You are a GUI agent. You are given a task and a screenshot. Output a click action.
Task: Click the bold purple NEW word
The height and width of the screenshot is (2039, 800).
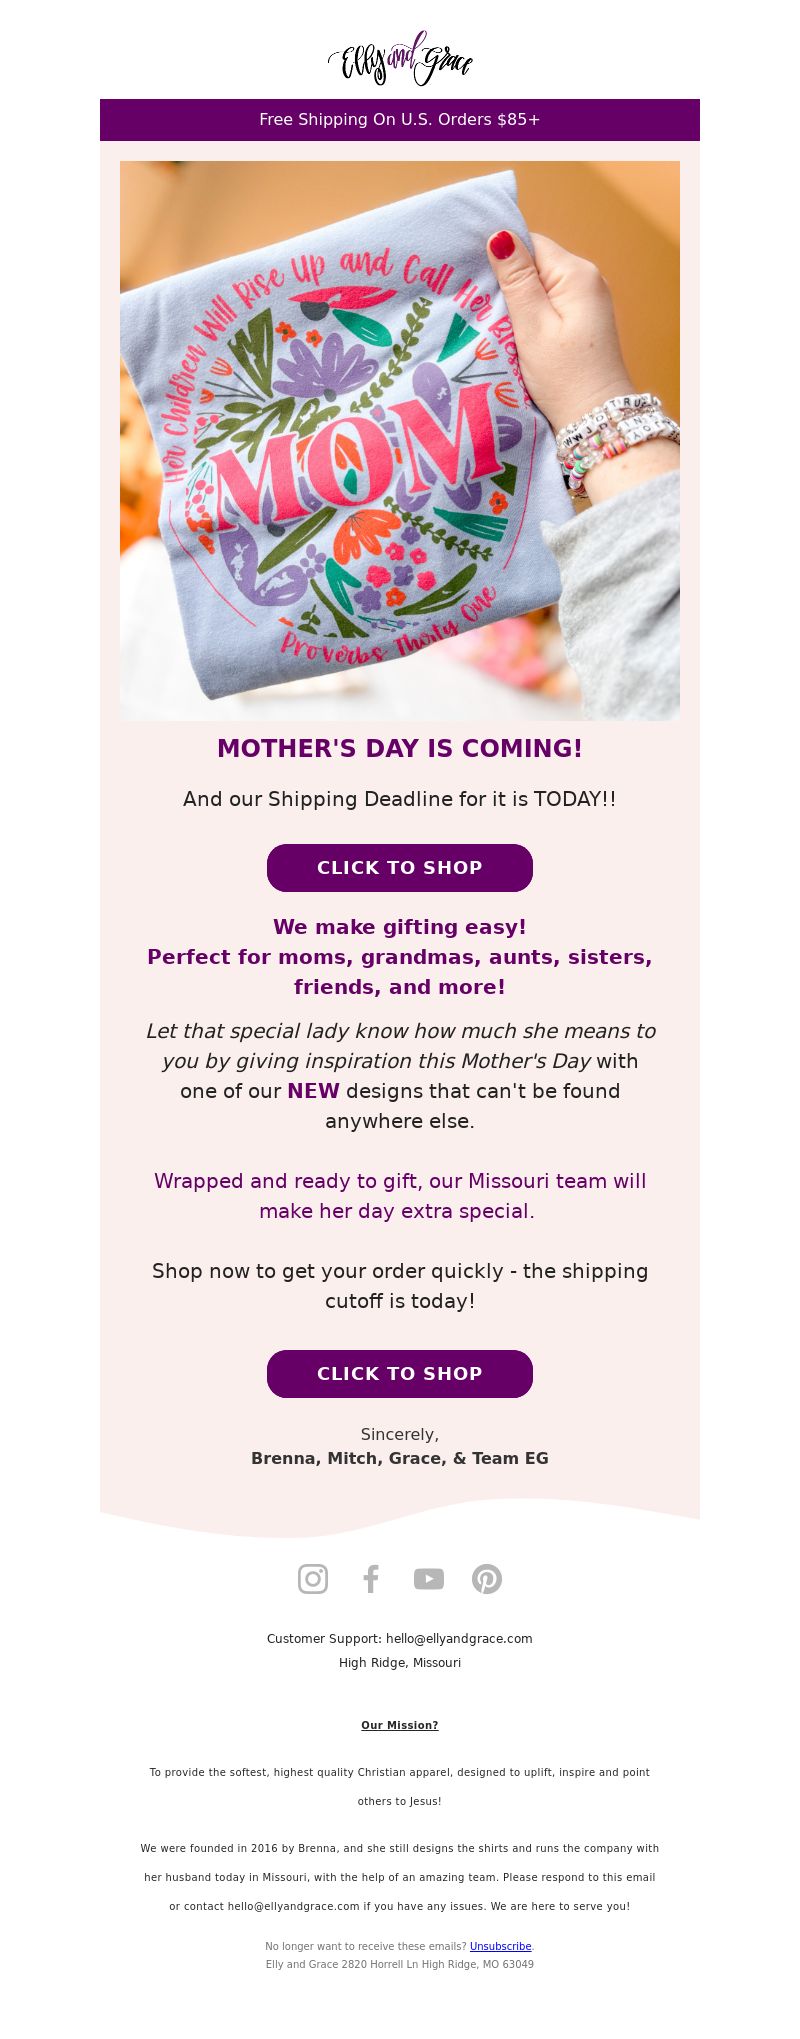[x=313, y=1091]
